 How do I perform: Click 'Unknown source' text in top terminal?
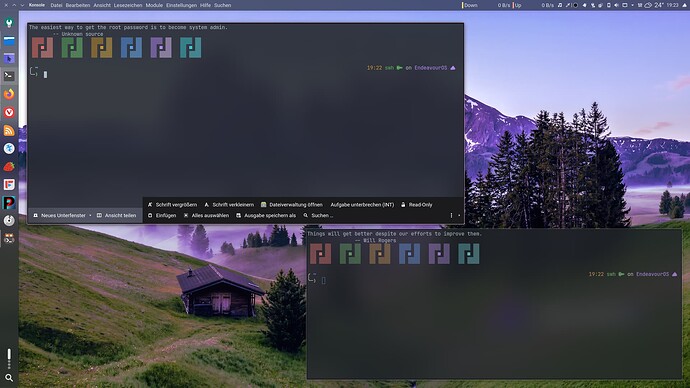click(82, 34)
